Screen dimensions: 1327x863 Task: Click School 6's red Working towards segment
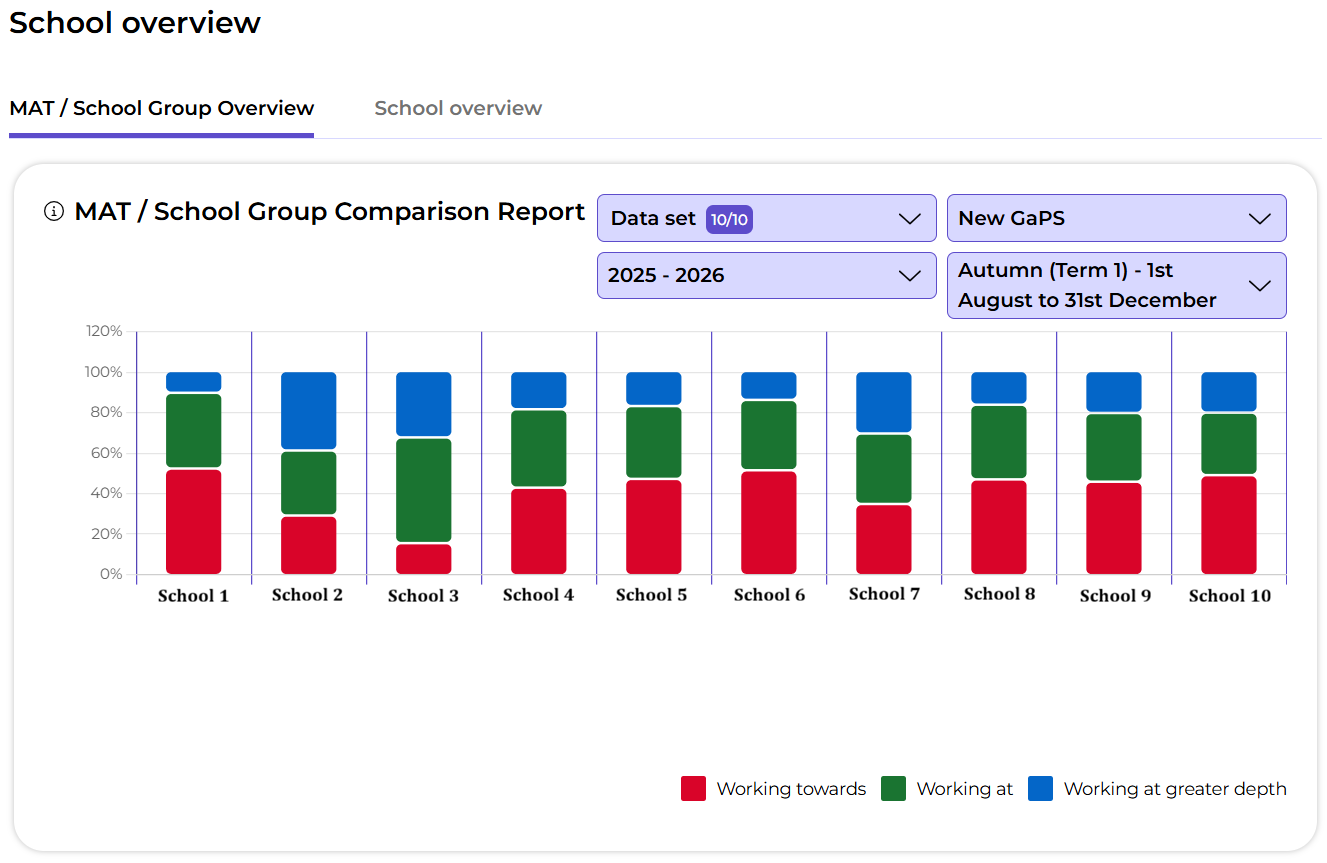(x=769, y=522)
